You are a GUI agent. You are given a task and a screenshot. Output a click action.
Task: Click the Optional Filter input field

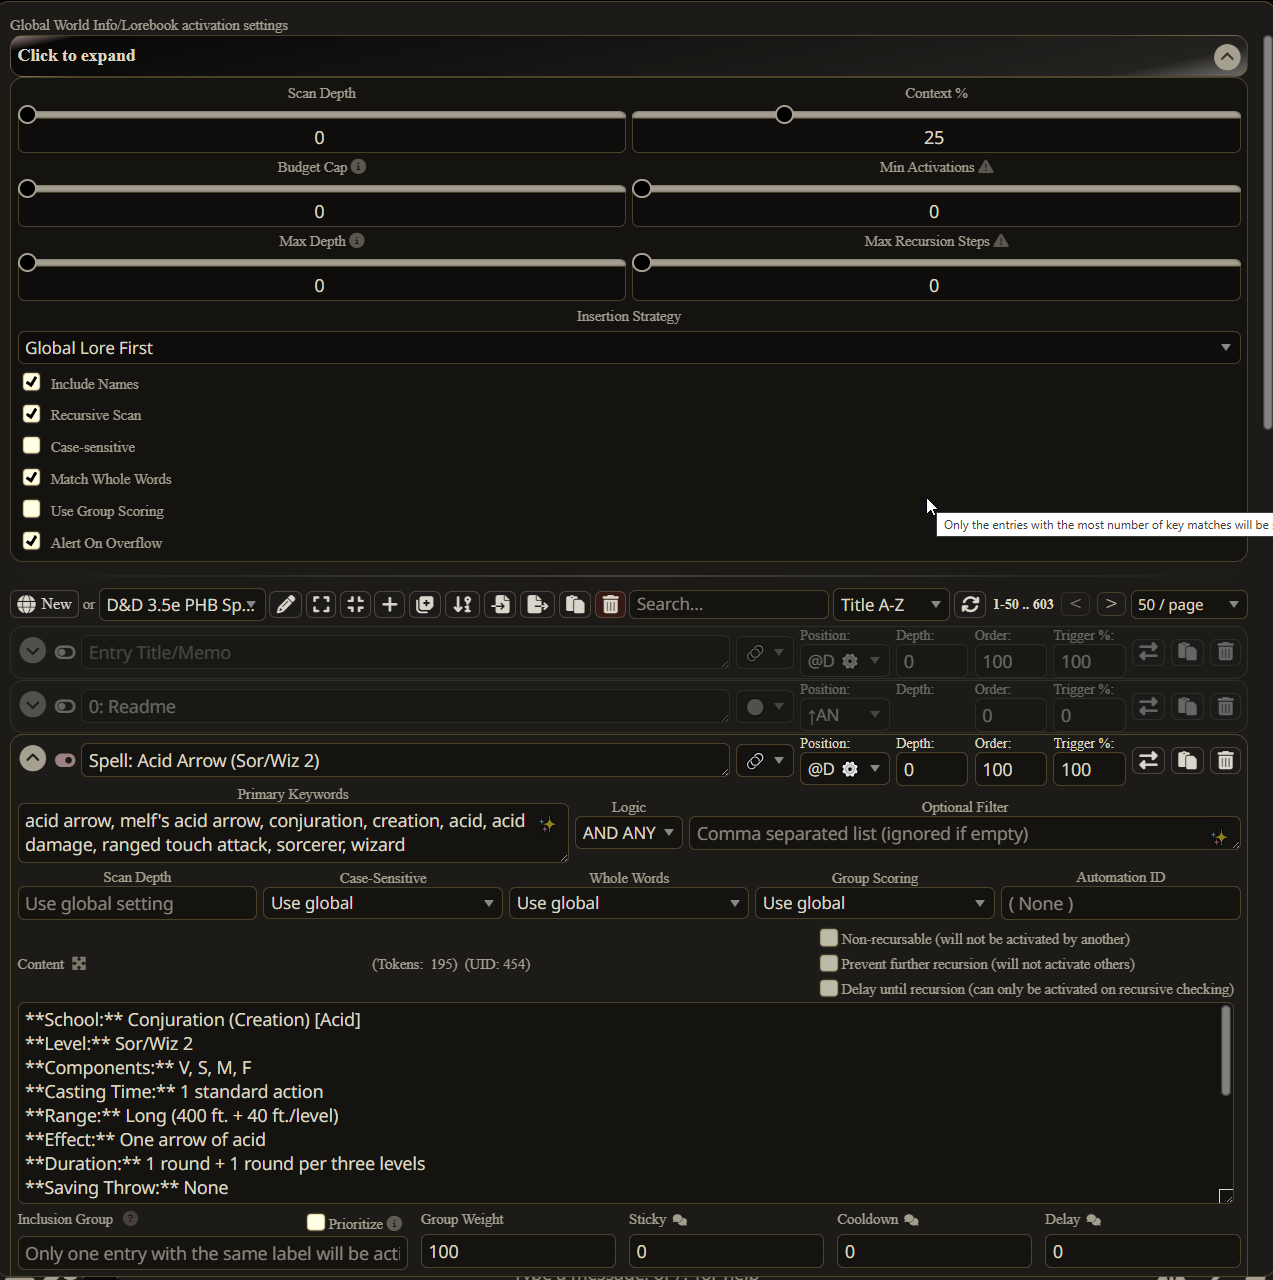point(965,834)
